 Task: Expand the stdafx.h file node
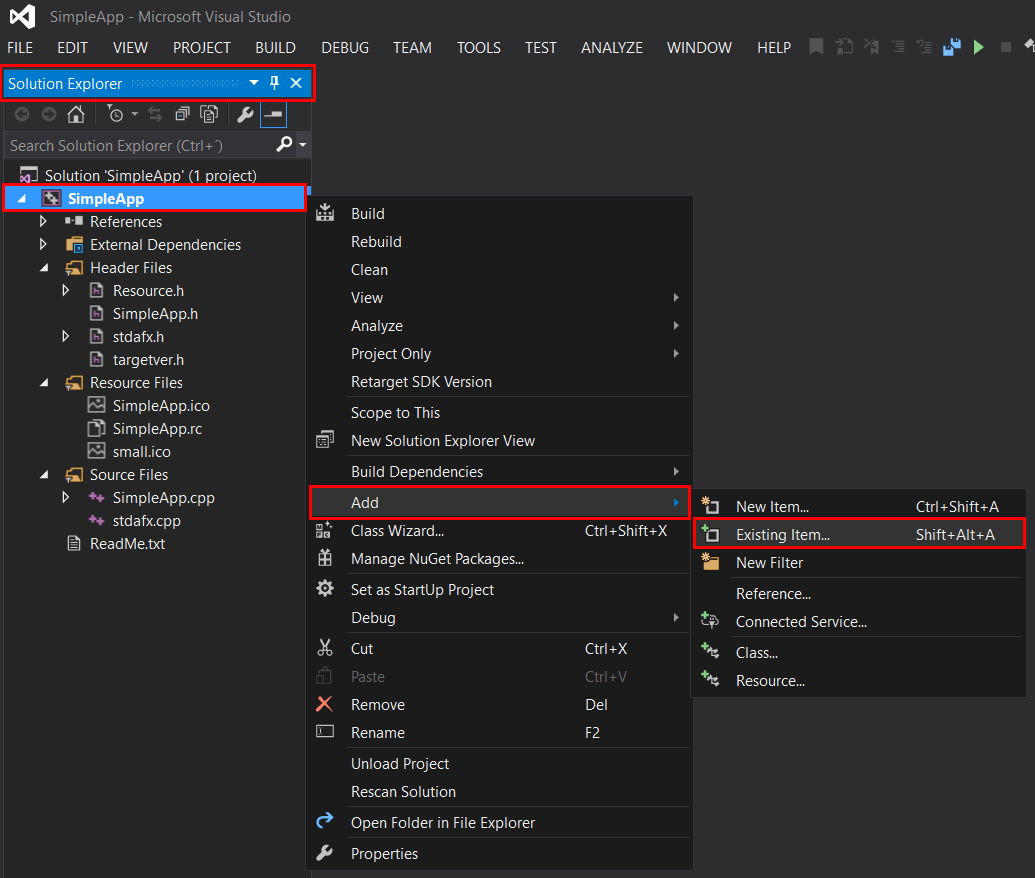[65, 337]
